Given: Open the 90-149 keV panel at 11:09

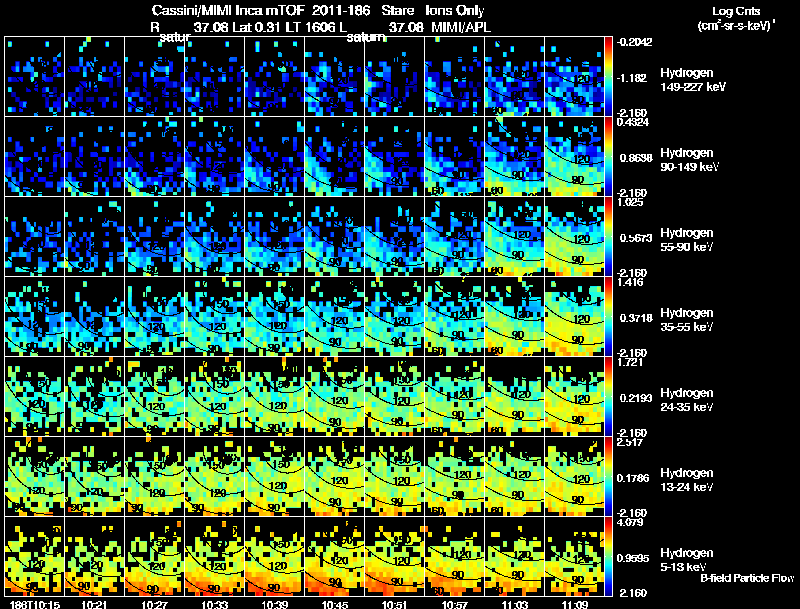Looking at the screenshot, I should 574,156.
